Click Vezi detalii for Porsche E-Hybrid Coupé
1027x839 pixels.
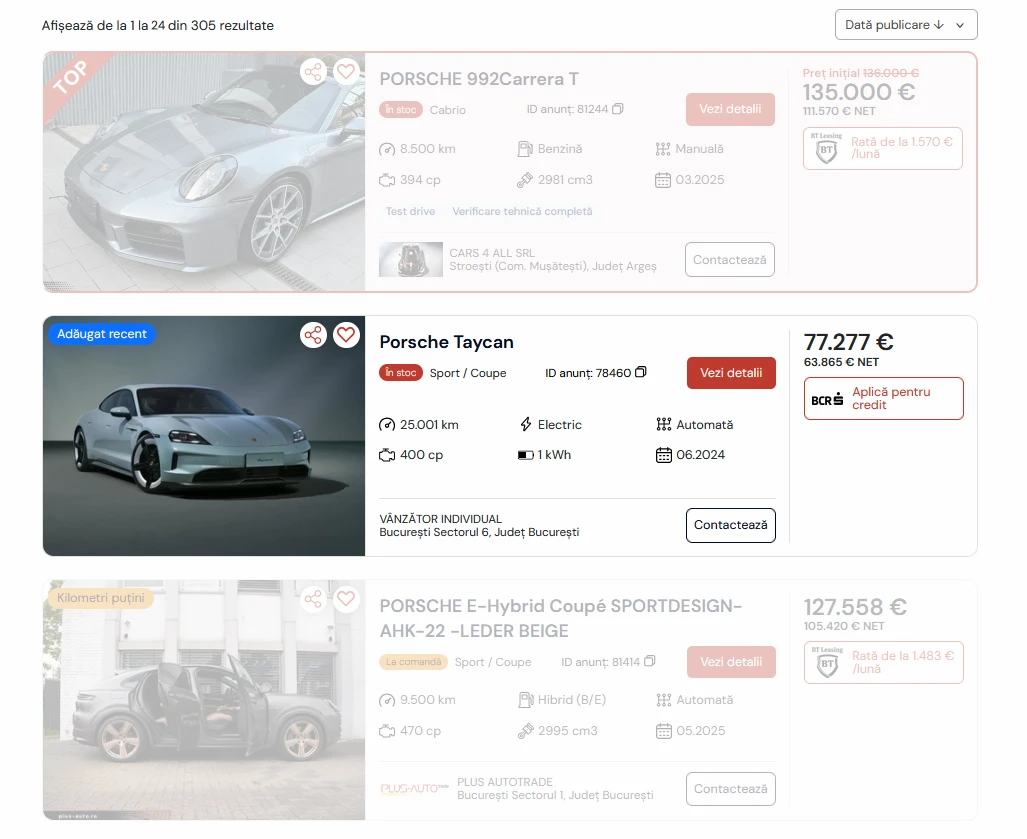[731, 662]
